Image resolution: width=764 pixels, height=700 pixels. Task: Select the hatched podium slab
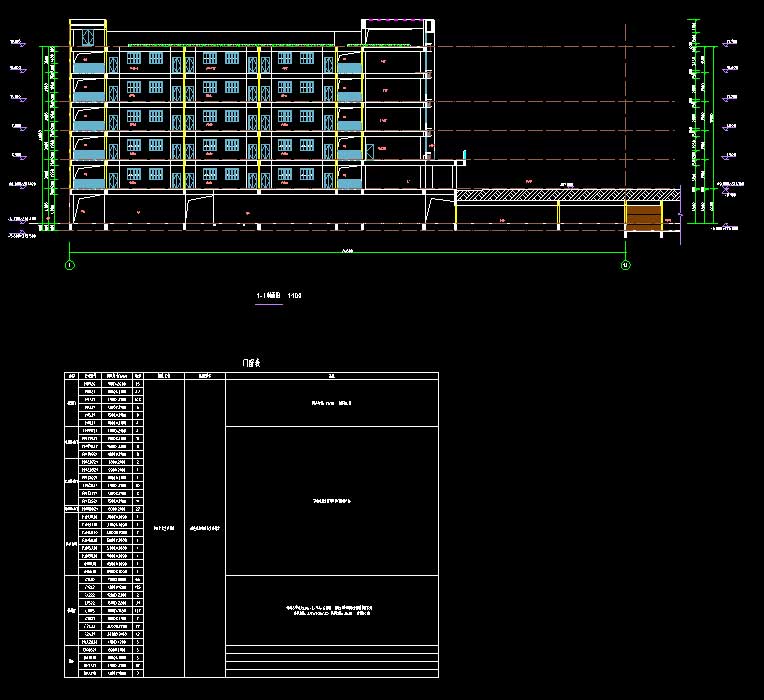[568, 195]
